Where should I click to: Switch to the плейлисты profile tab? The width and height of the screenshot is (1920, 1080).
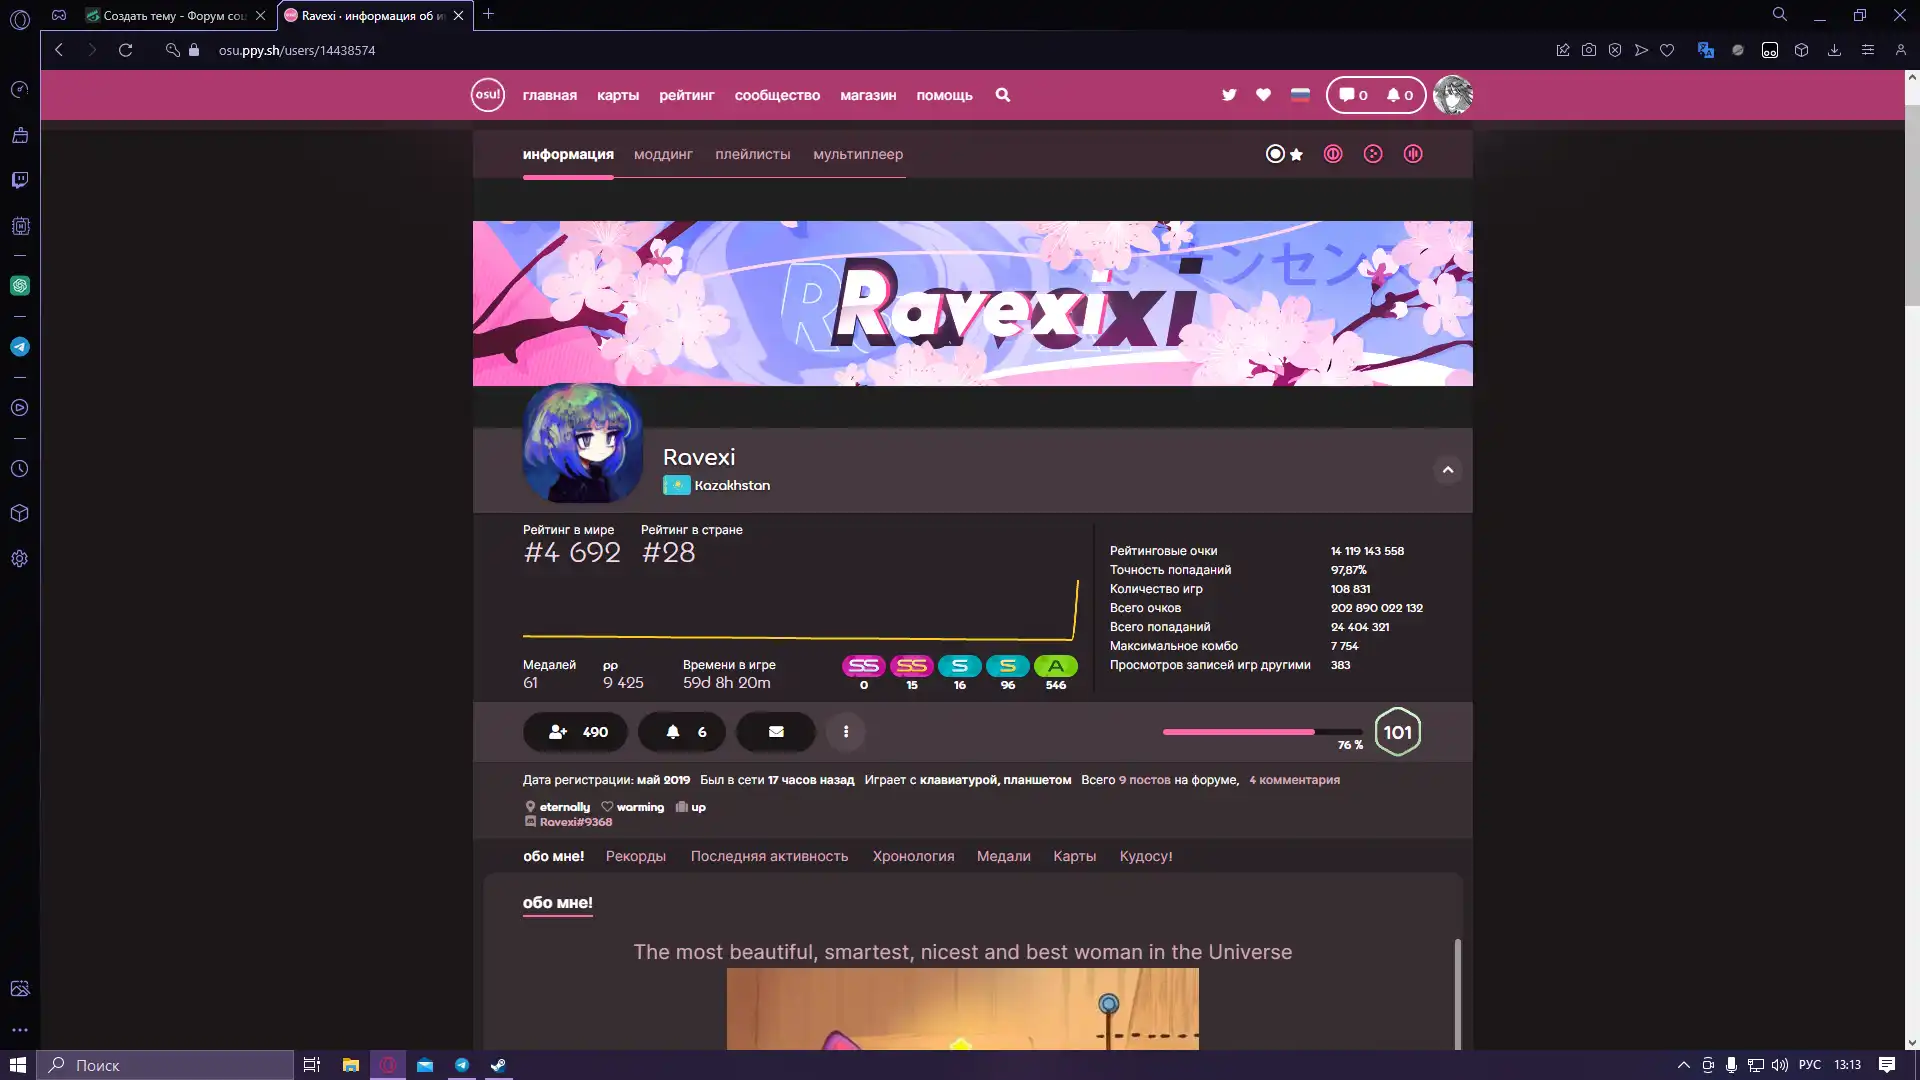[x=753, y=154]
